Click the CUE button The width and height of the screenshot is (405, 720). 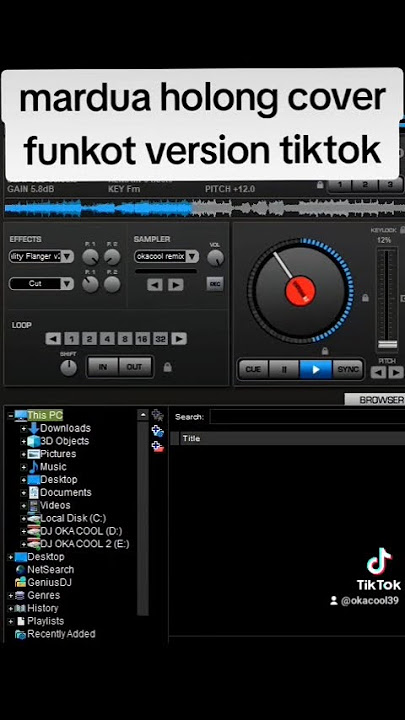click(x=253, y=370)
